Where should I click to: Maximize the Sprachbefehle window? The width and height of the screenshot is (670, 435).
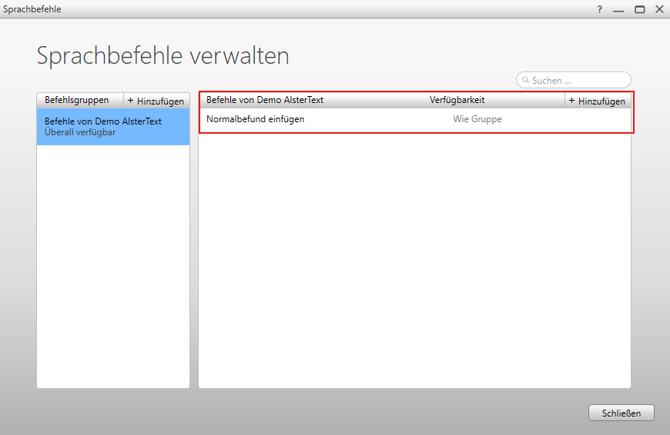click(x=639, y=9)
